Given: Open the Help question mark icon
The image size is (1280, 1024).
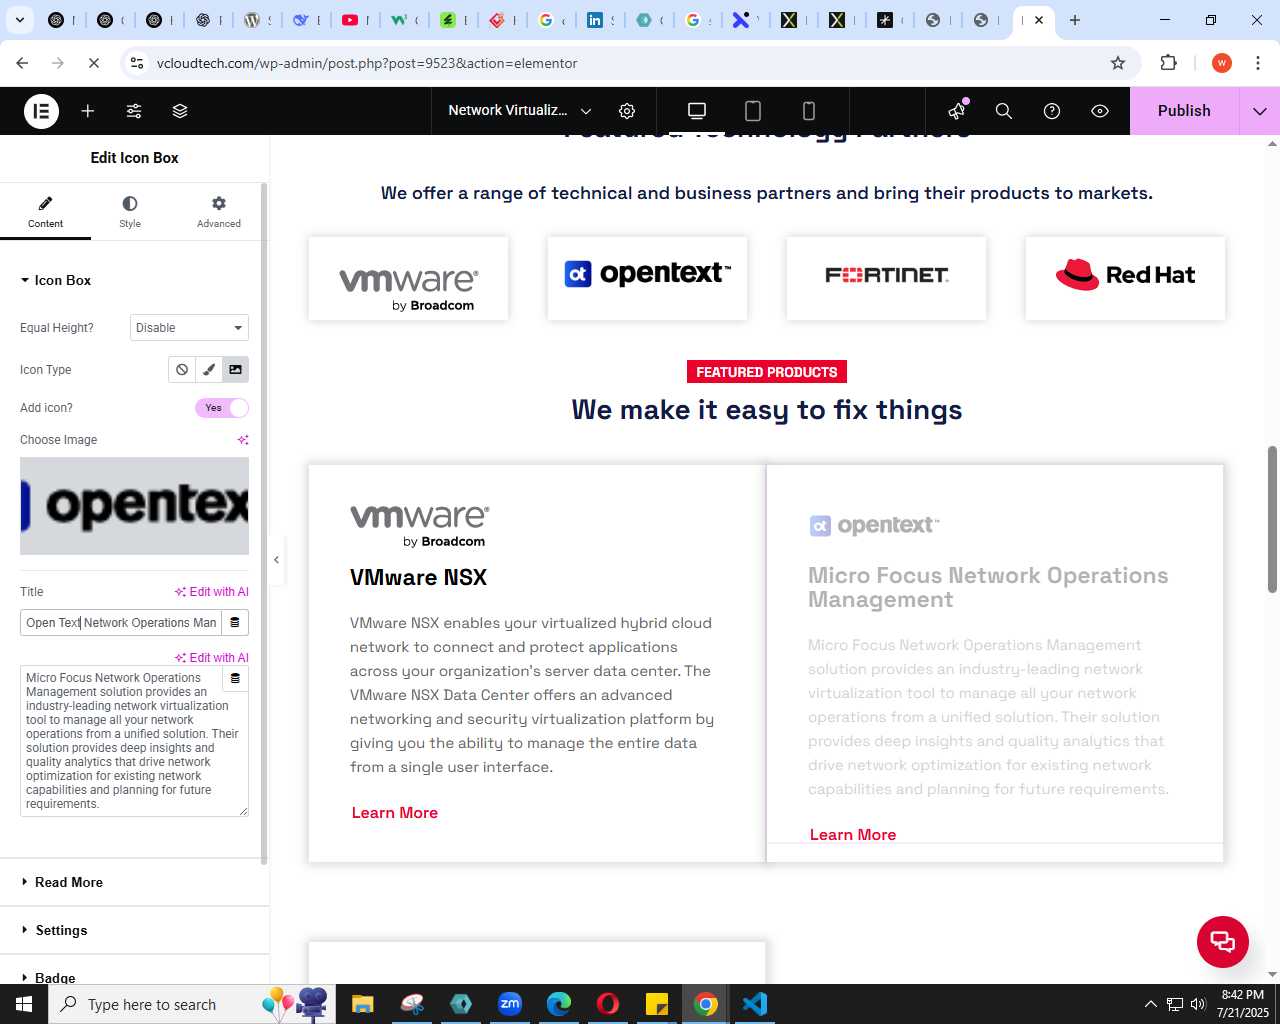Looking at the screenshot, I should (x=1052, y=111).
